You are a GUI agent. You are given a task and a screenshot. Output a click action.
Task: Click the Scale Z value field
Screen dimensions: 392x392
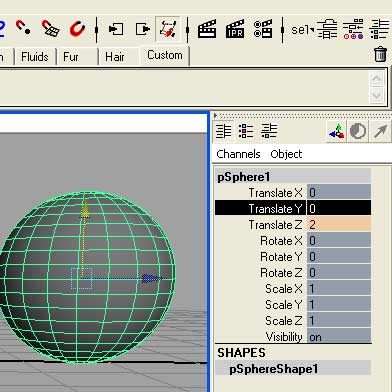(x=339, y=320)
